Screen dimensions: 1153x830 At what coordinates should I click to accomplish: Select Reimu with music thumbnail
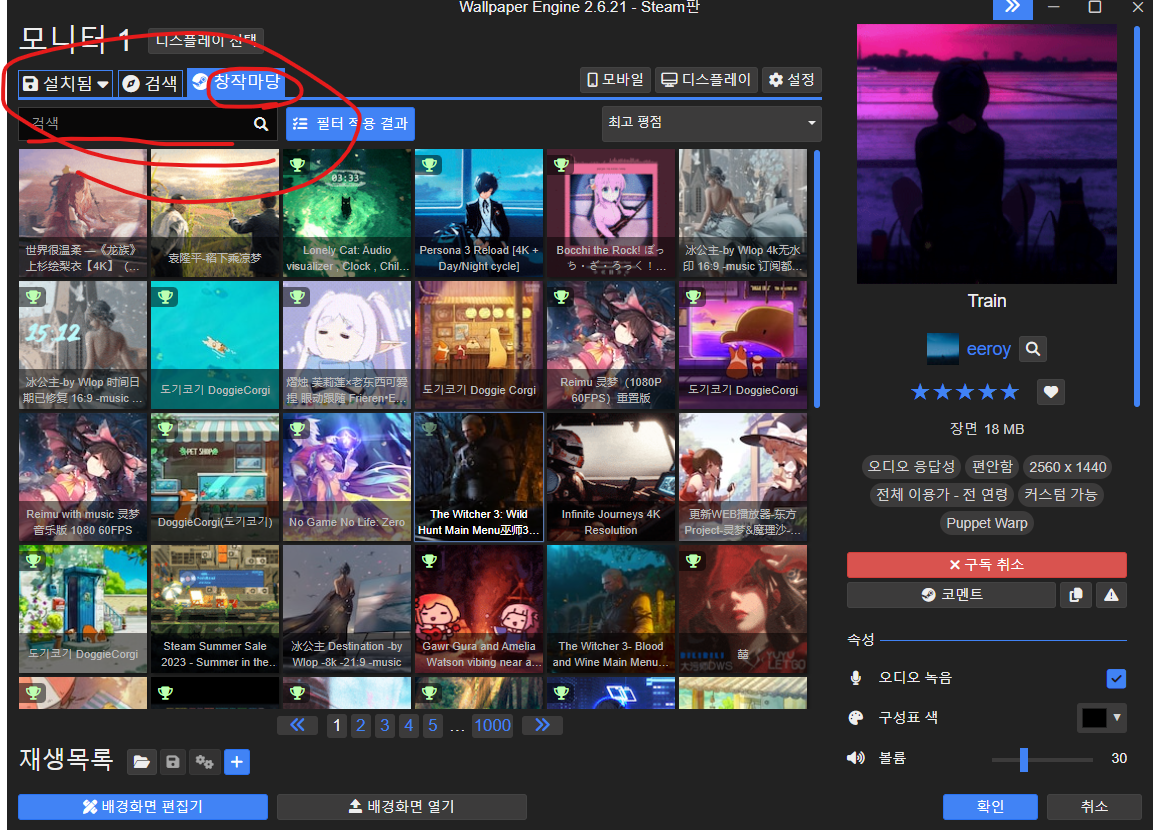[82, 477]
